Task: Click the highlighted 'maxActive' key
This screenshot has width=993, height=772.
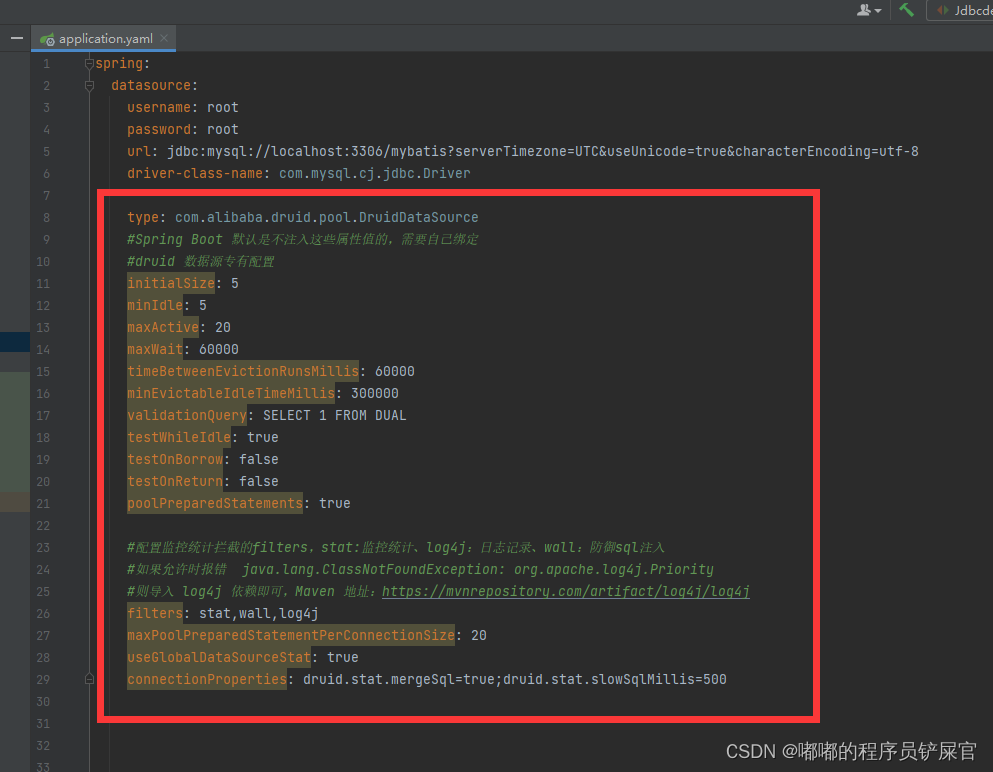Action: click(x=163, y=327)
